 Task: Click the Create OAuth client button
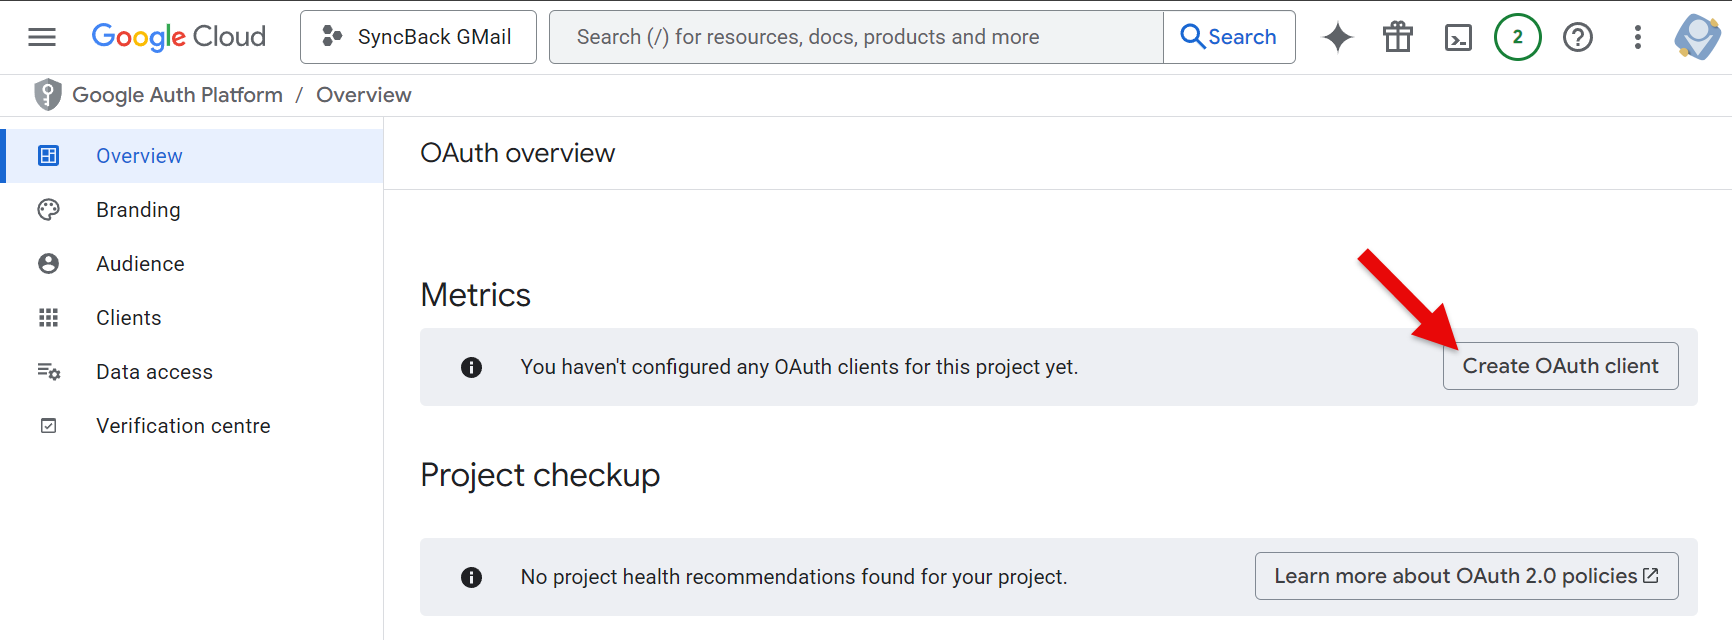[x=1560, y=366]
